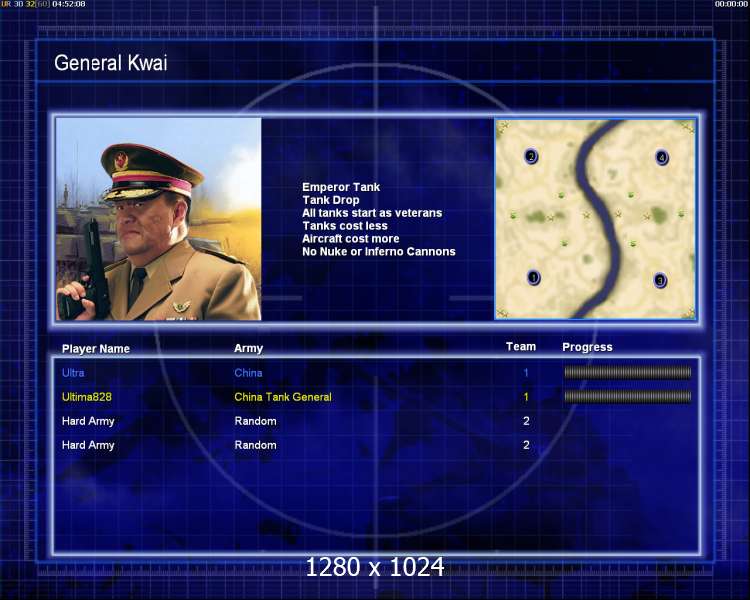The image size is (750, 600).
Task: Click start position 1 on the minimap
Action: point(533,278)
